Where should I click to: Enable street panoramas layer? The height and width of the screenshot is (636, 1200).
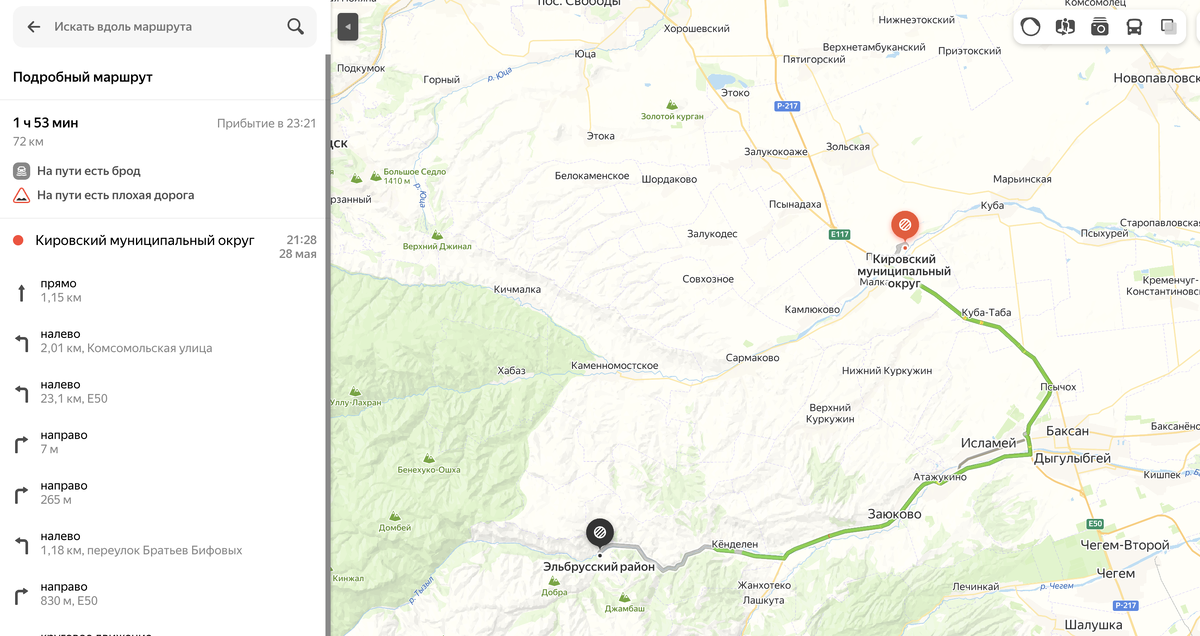(1065, 27)
